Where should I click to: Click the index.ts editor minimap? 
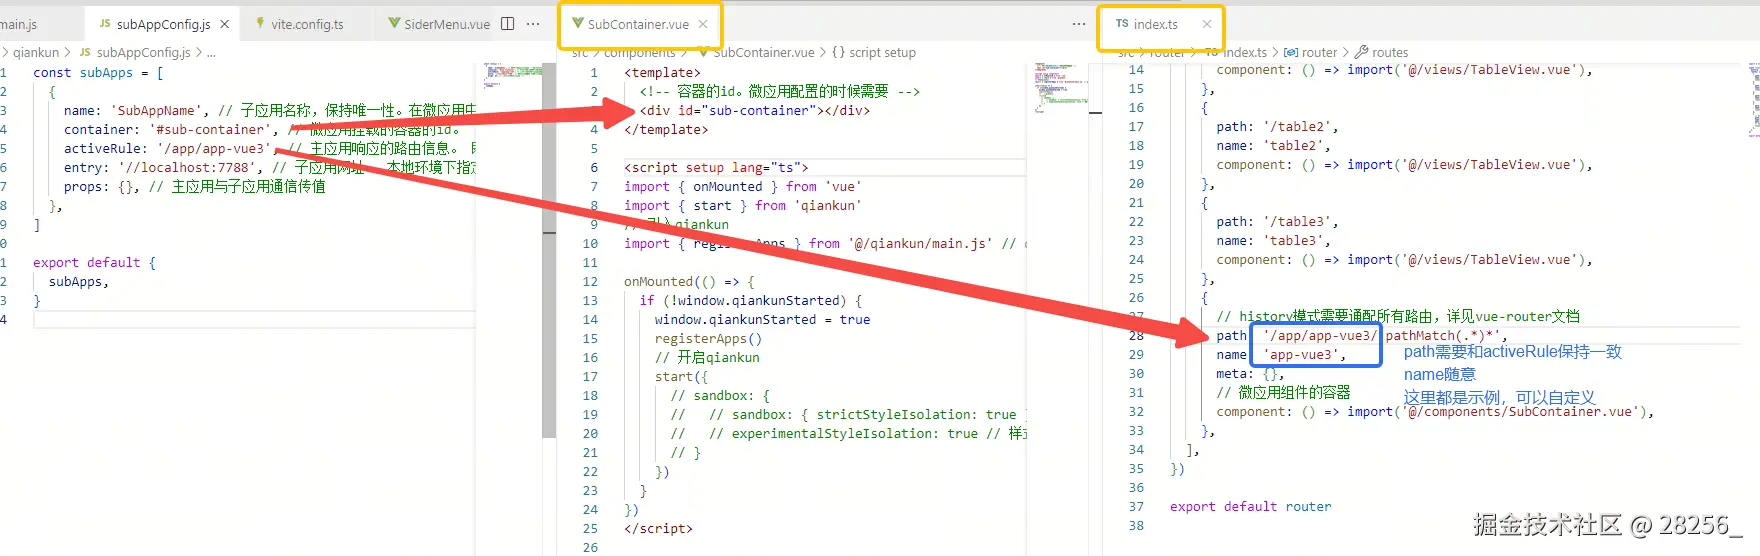pos(1754,99)
